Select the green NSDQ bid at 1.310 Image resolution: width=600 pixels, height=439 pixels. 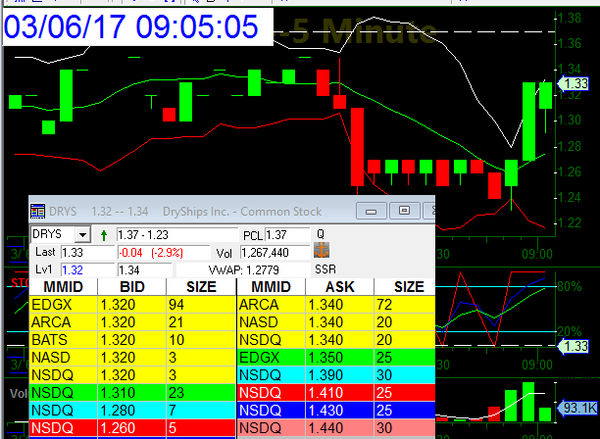[x=130, y=393]
